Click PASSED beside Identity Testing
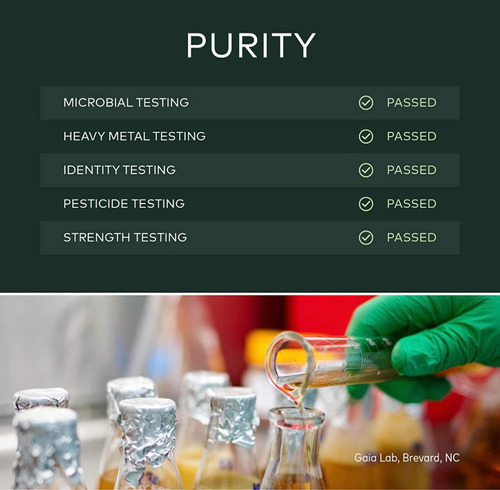 pyautogui.click(x=411, y=170)
